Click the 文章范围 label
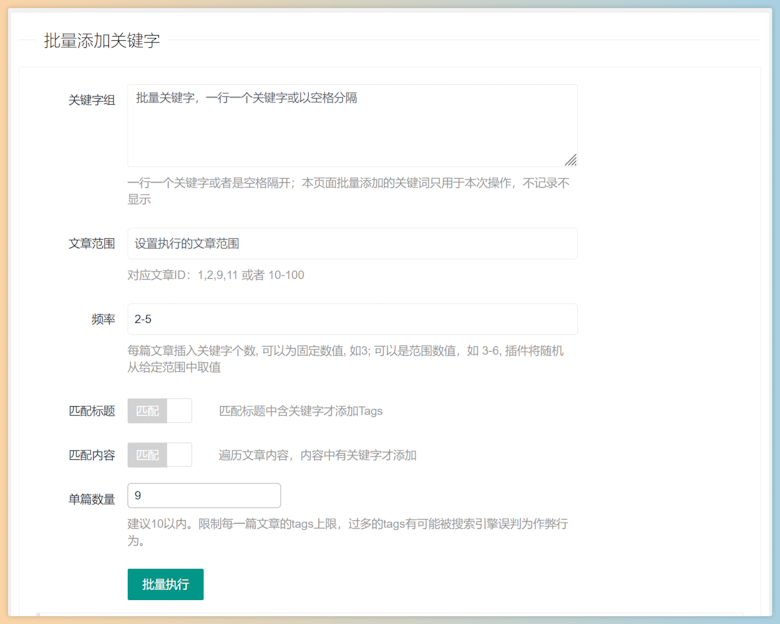Screen dimensions: 780x624 (x=92, y=243)
